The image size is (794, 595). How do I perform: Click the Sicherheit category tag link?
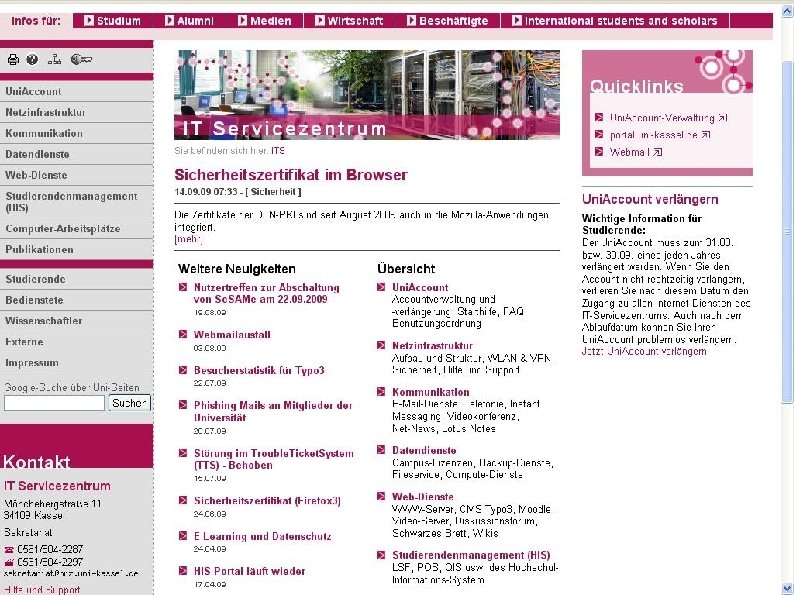(275, 192)
